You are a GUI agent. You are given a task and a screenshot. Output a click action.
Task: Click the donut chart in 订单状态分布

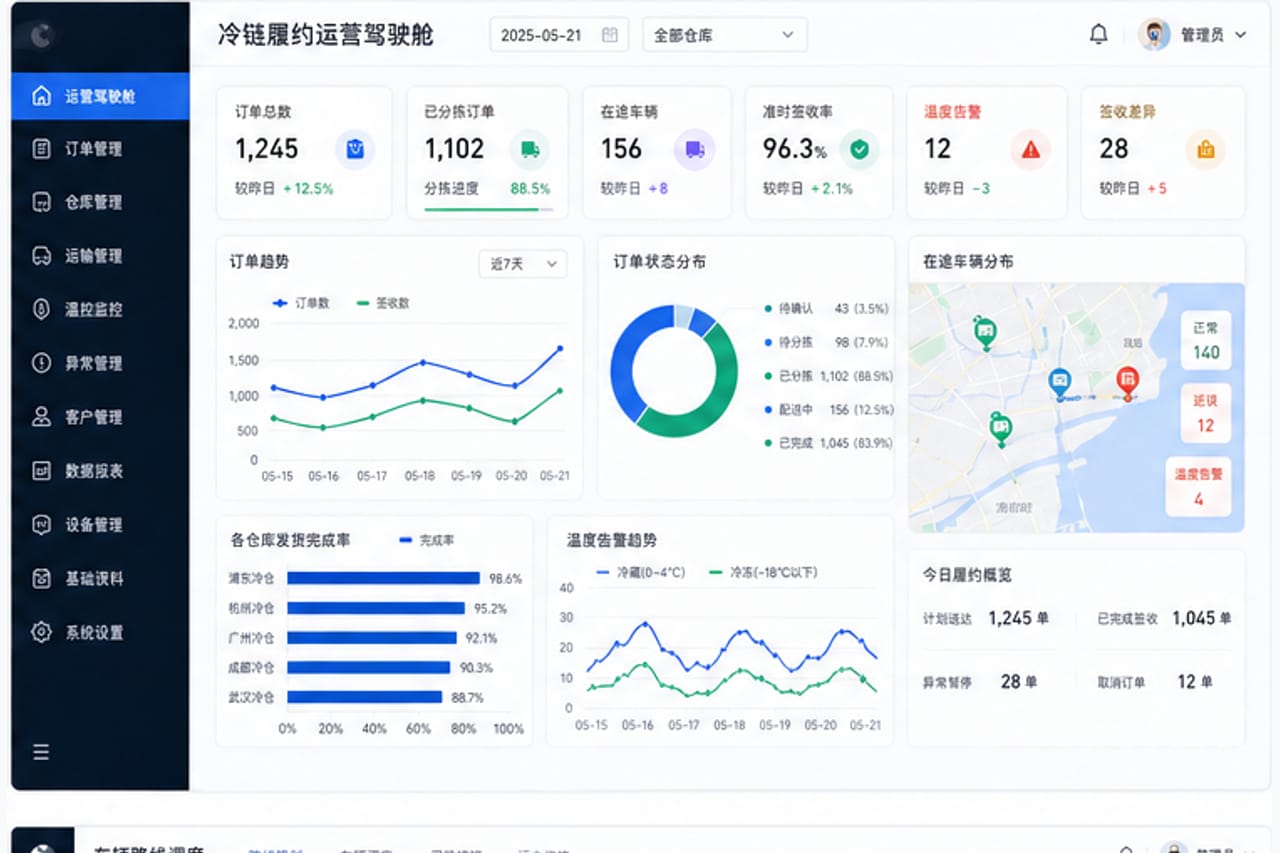pos(674,371)
